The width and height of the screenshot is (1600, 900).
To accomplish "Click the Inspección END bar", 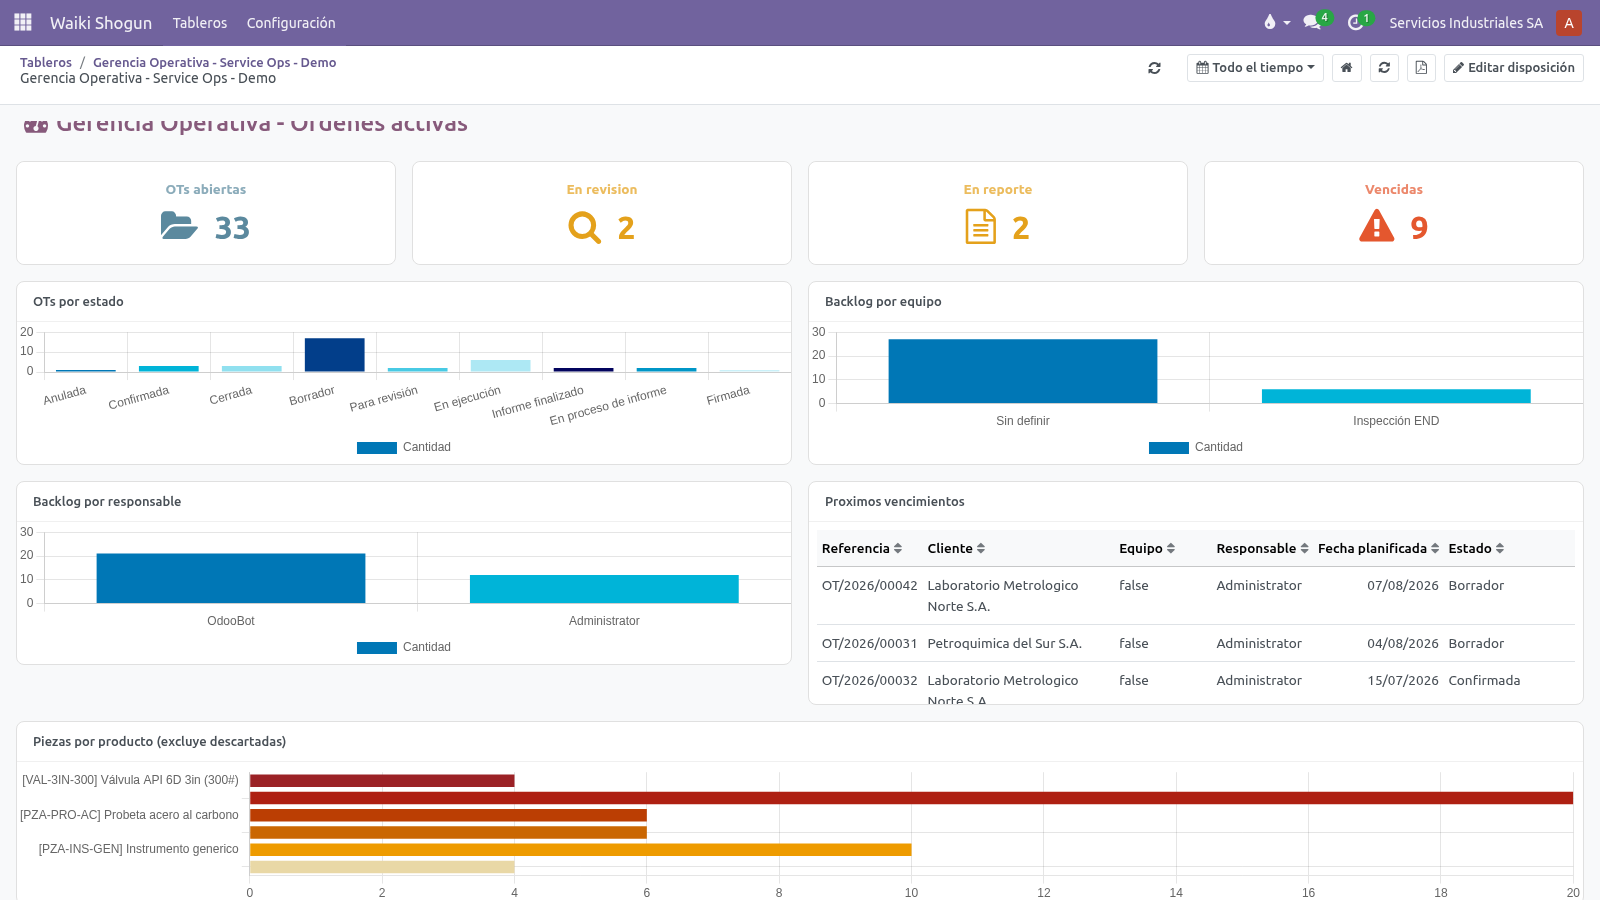I will pyautogui.click(x=1396, y=396).
